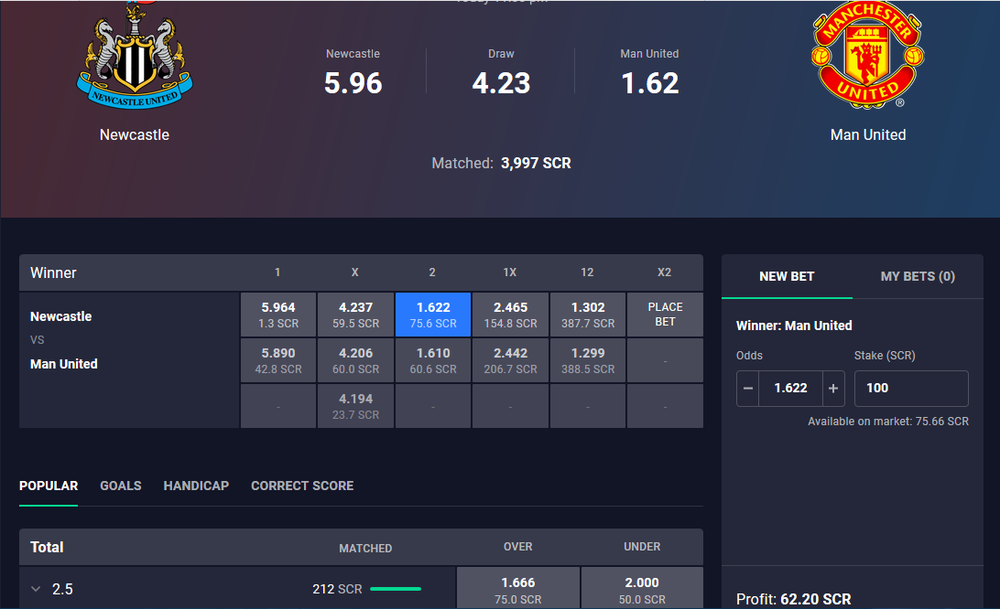Expand the 2.5 total goals row
The height and width of the screenshot is (609, 1000).
point(36,589)
